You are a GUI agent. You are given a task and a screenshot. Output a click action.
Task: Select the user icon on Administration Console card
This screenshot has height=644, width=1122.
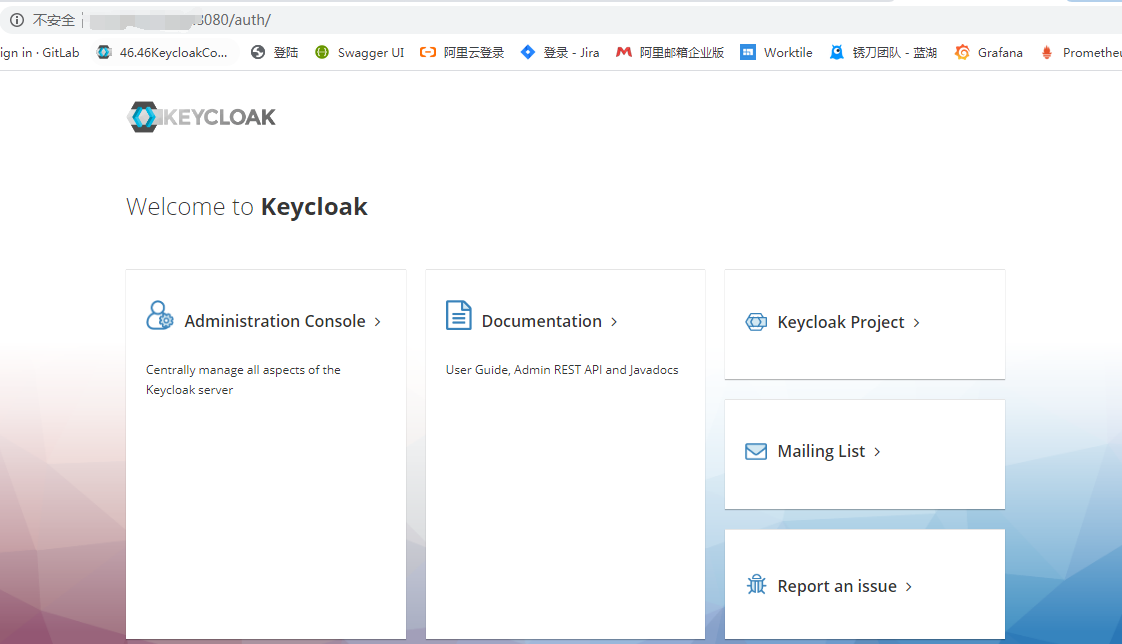pyautogui.click(x=159, y=315)
